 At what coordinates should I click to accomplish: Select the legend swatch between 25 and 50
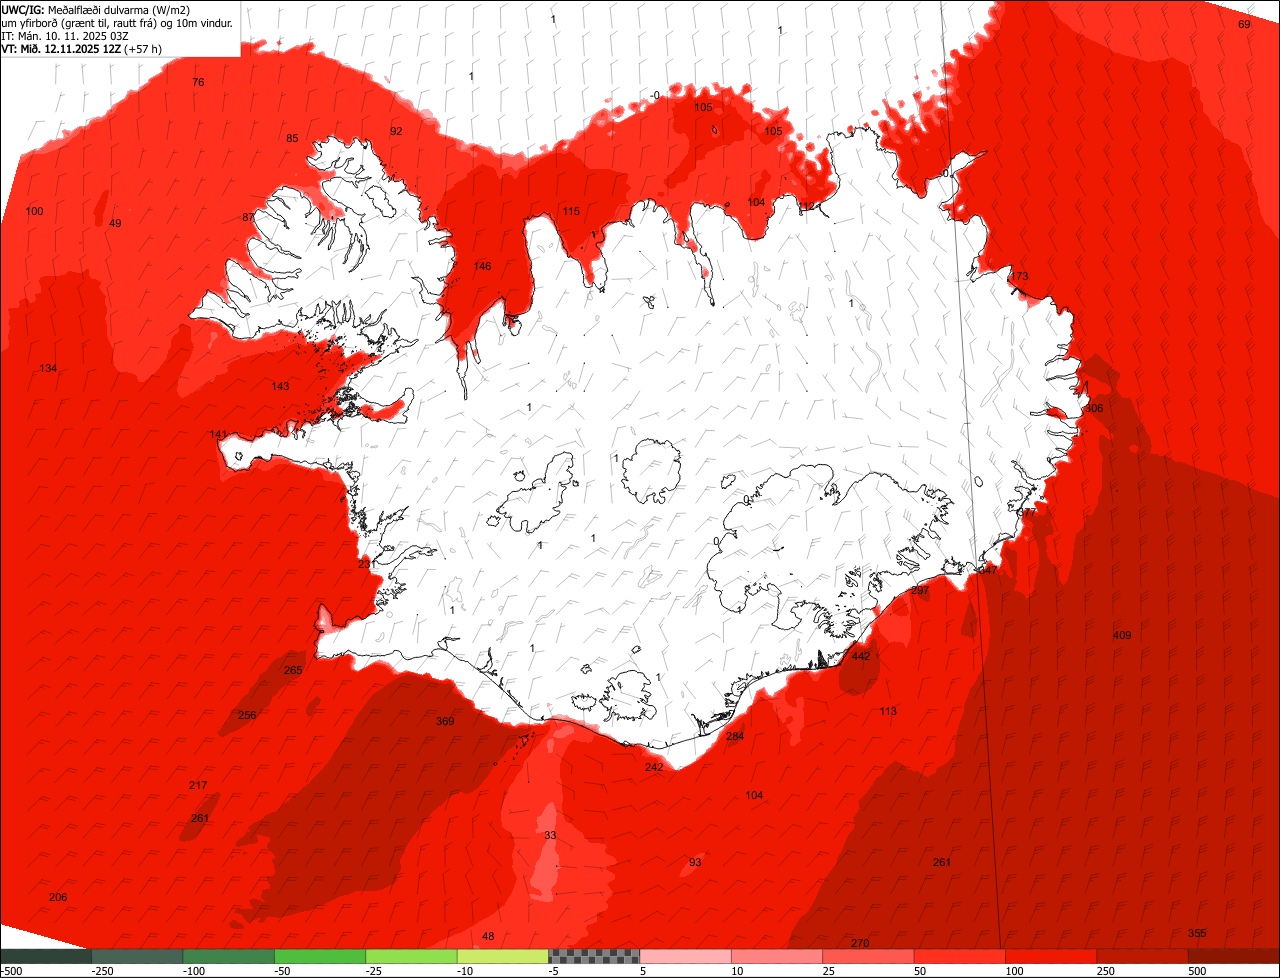click(x=869, y=956)
